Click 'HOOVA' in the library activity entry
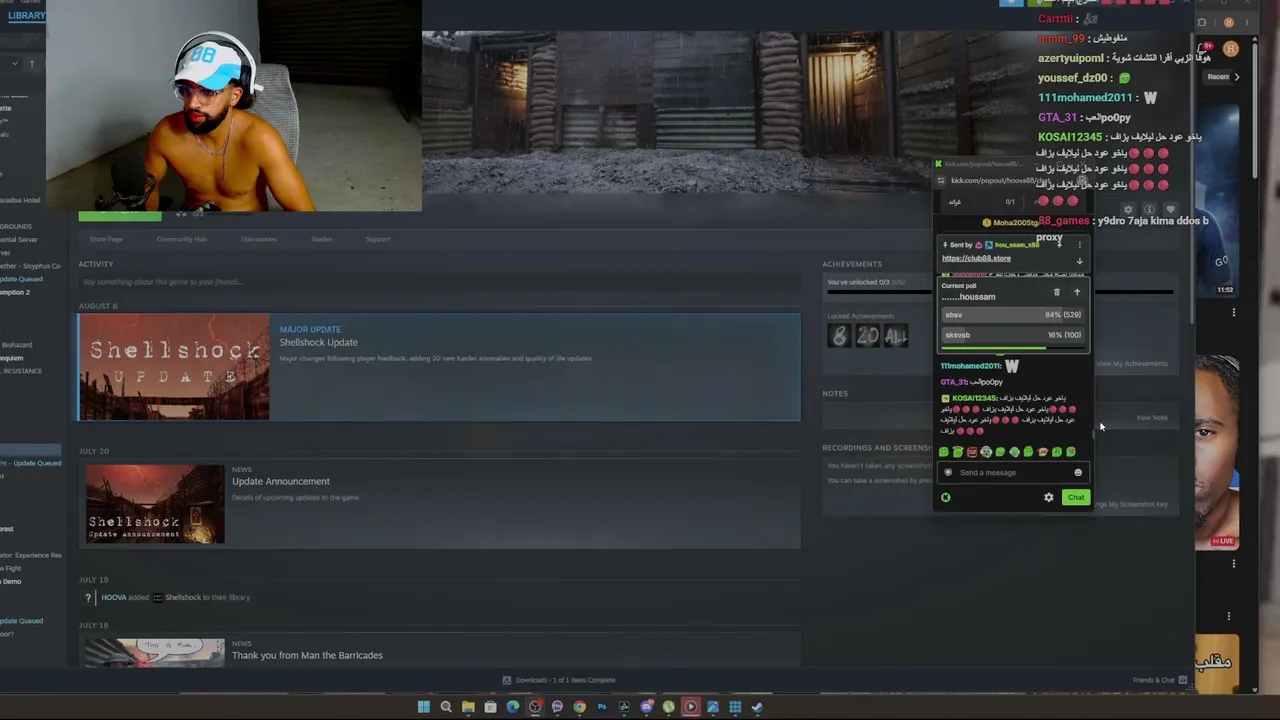The height and width of the screenshot is (720, 1280). coord(114,597)
